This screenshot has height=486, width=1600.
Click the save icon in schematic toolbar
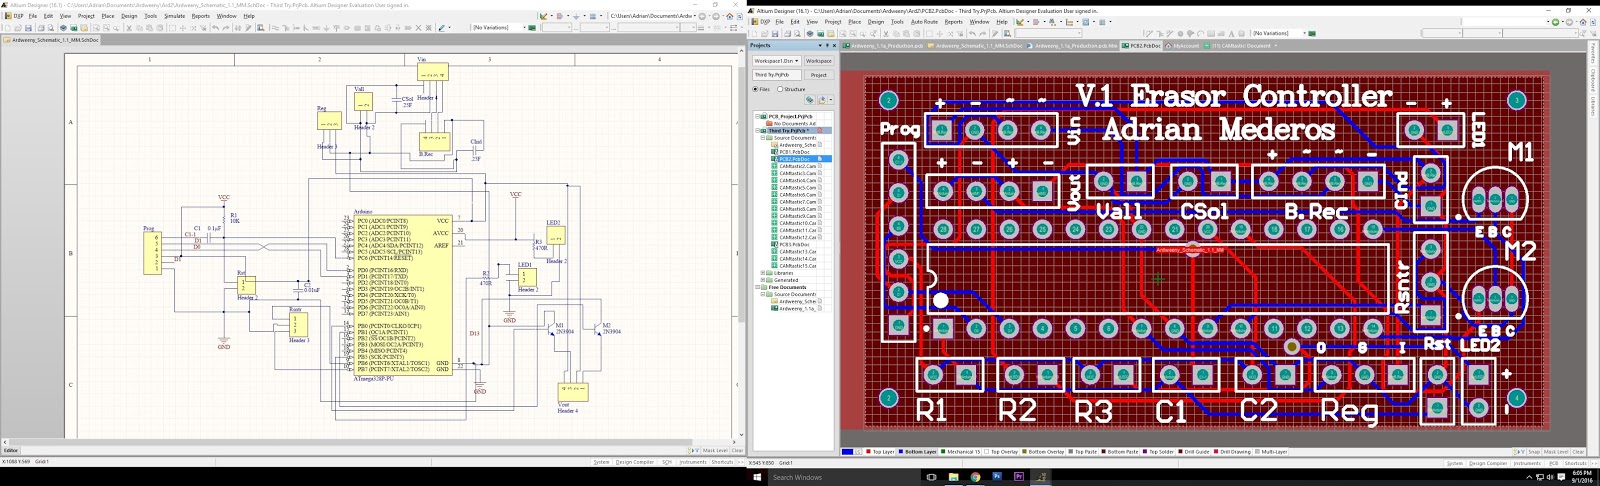(x=28, y=28)
